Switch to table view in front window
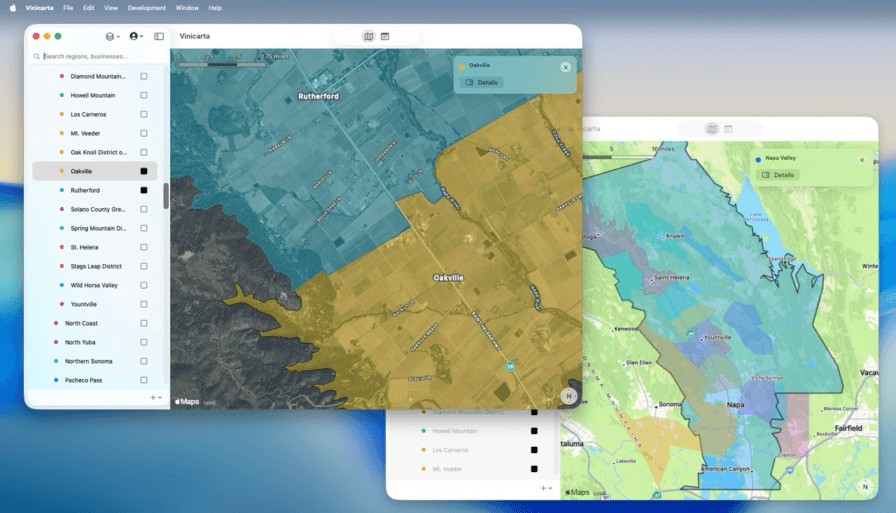The width and height of the screenshot is (896, 513). (385, 36)
